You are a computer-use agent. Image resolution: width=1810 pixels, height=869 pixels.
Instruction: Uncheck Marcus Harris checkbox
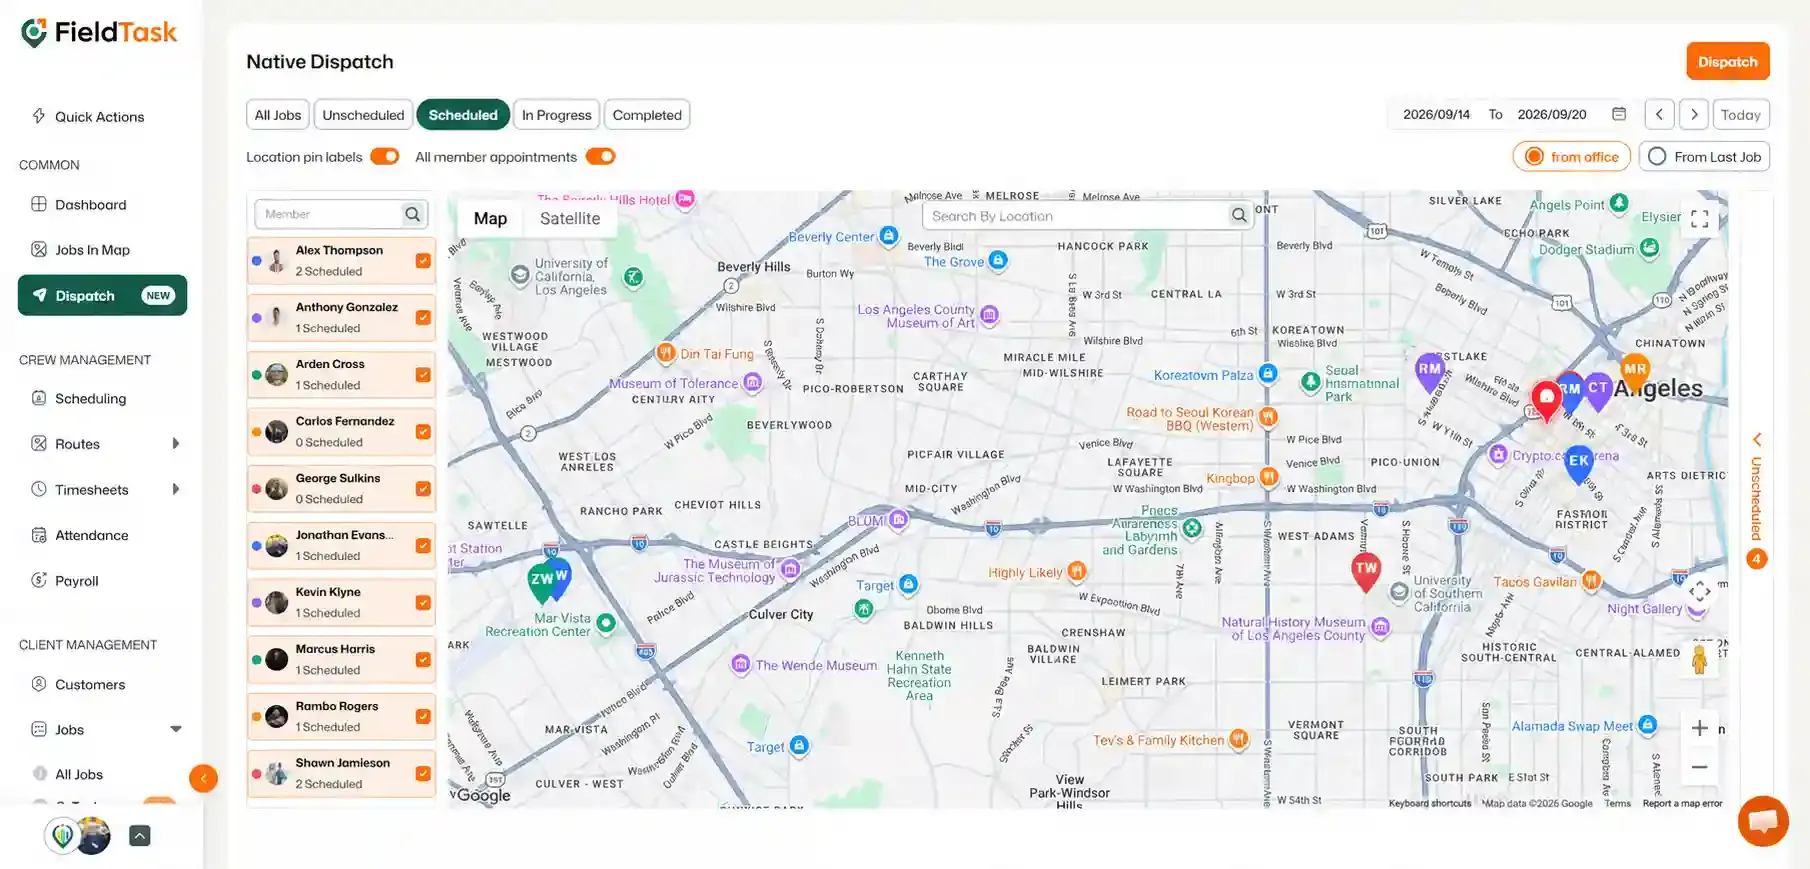(x=423, y=660)
